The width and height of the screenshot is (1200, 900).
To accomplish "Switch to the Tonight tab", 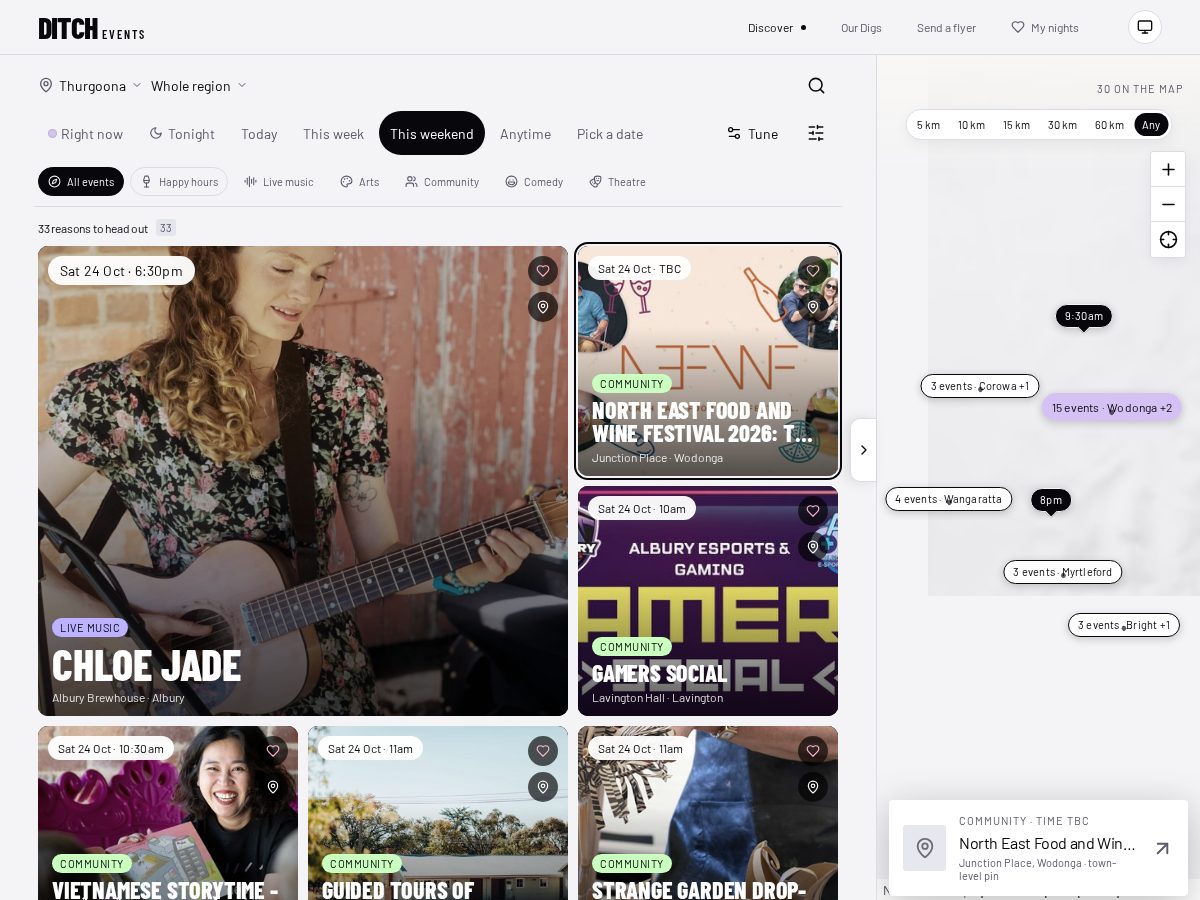I will coord(182,134).
